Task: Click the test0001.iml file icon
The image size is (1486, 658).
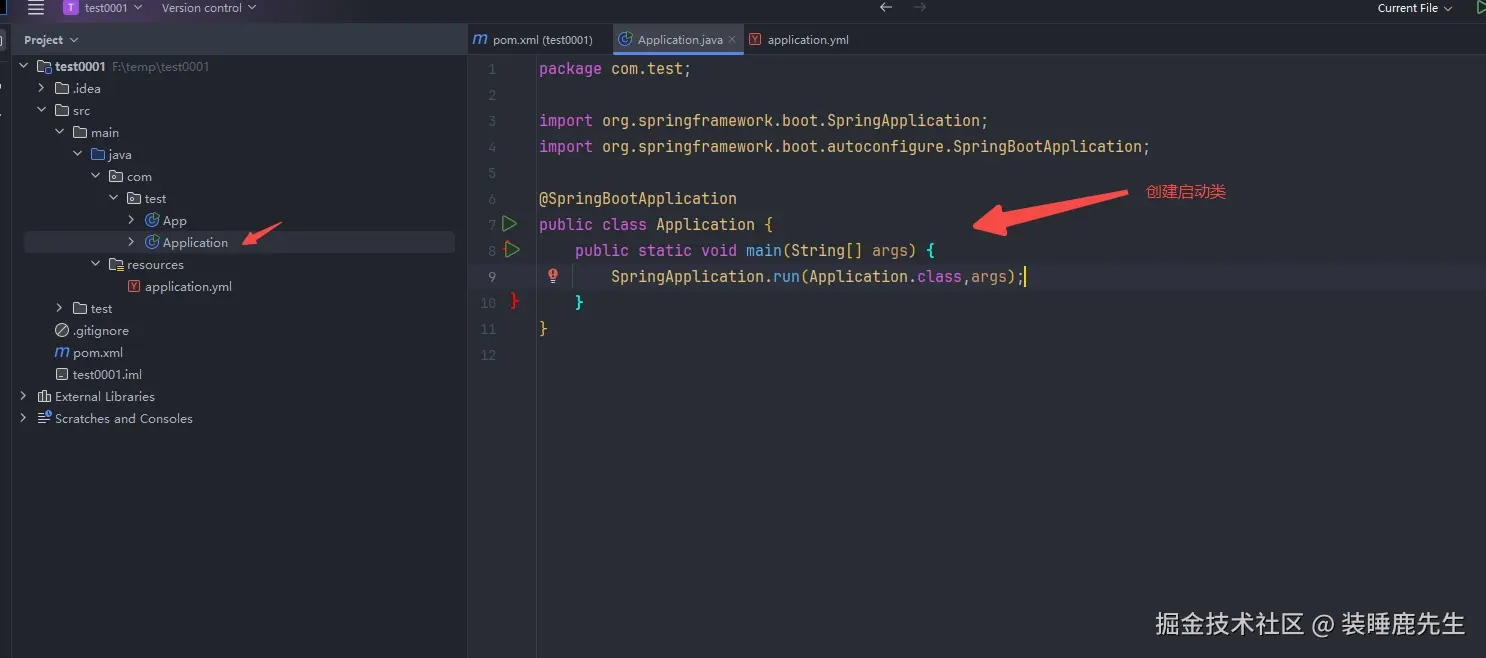Action: pyautogui.click(x=62, y=375)
